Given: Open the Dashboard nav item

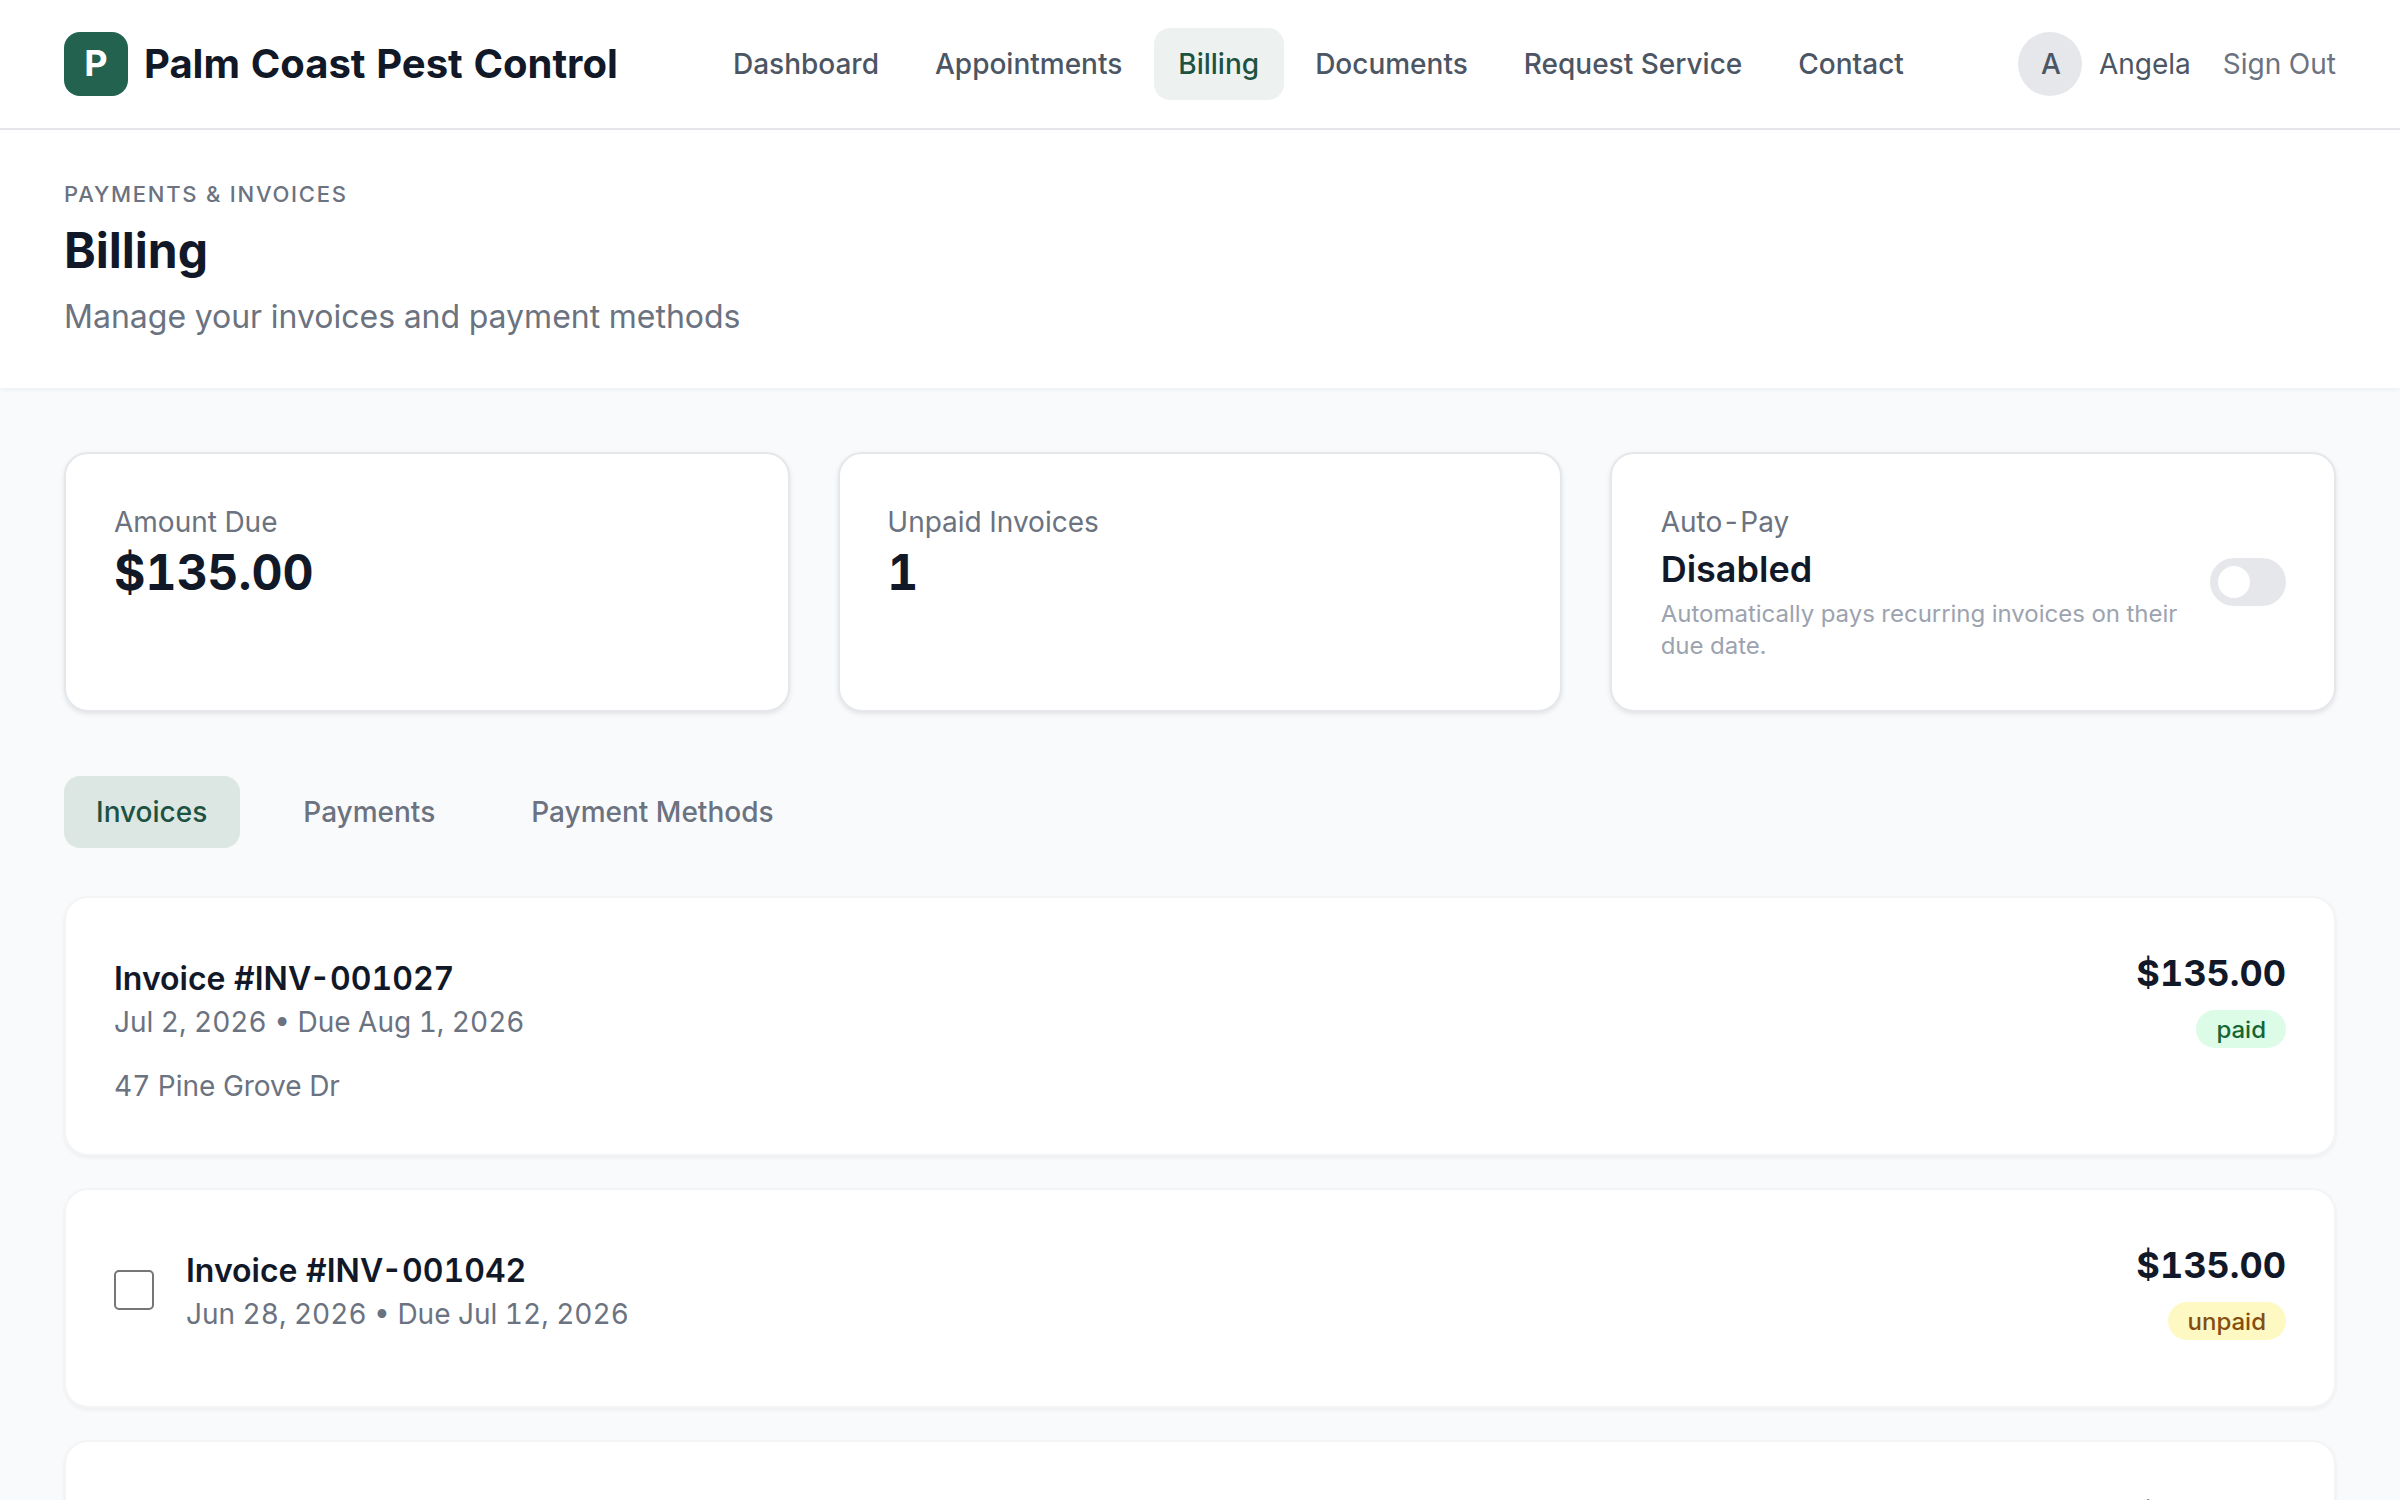Looking at the screenshot, I should 806,64.
